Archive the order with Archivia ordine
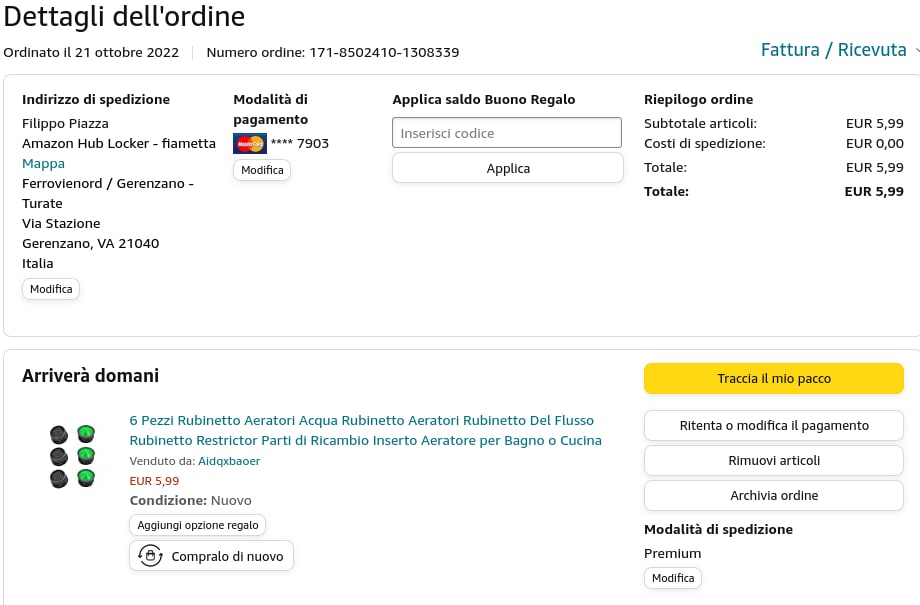Screen dimensions: 920x605 (773, 495)
